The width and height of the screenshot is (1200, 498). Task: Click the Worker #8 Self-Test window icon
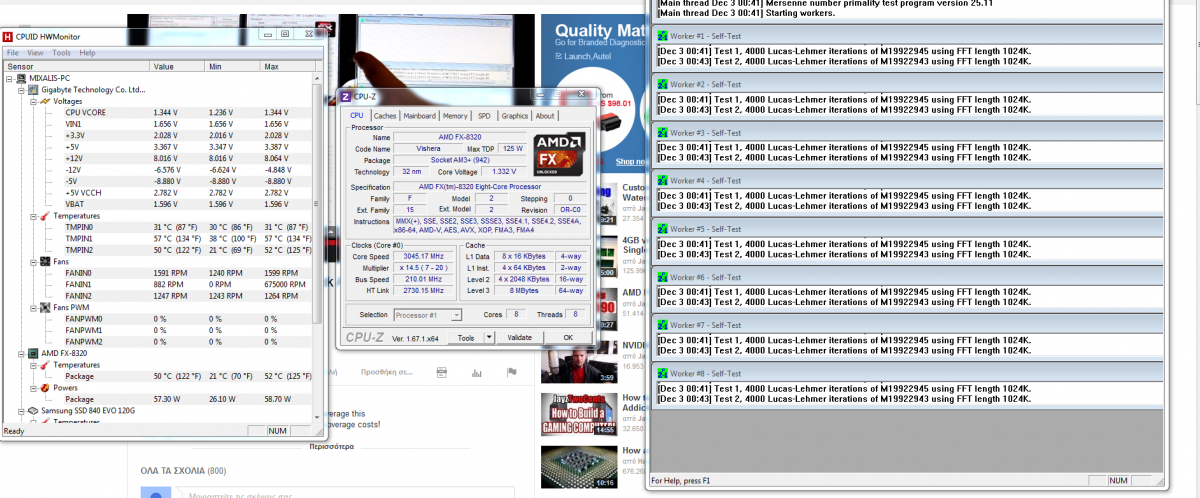661,373
